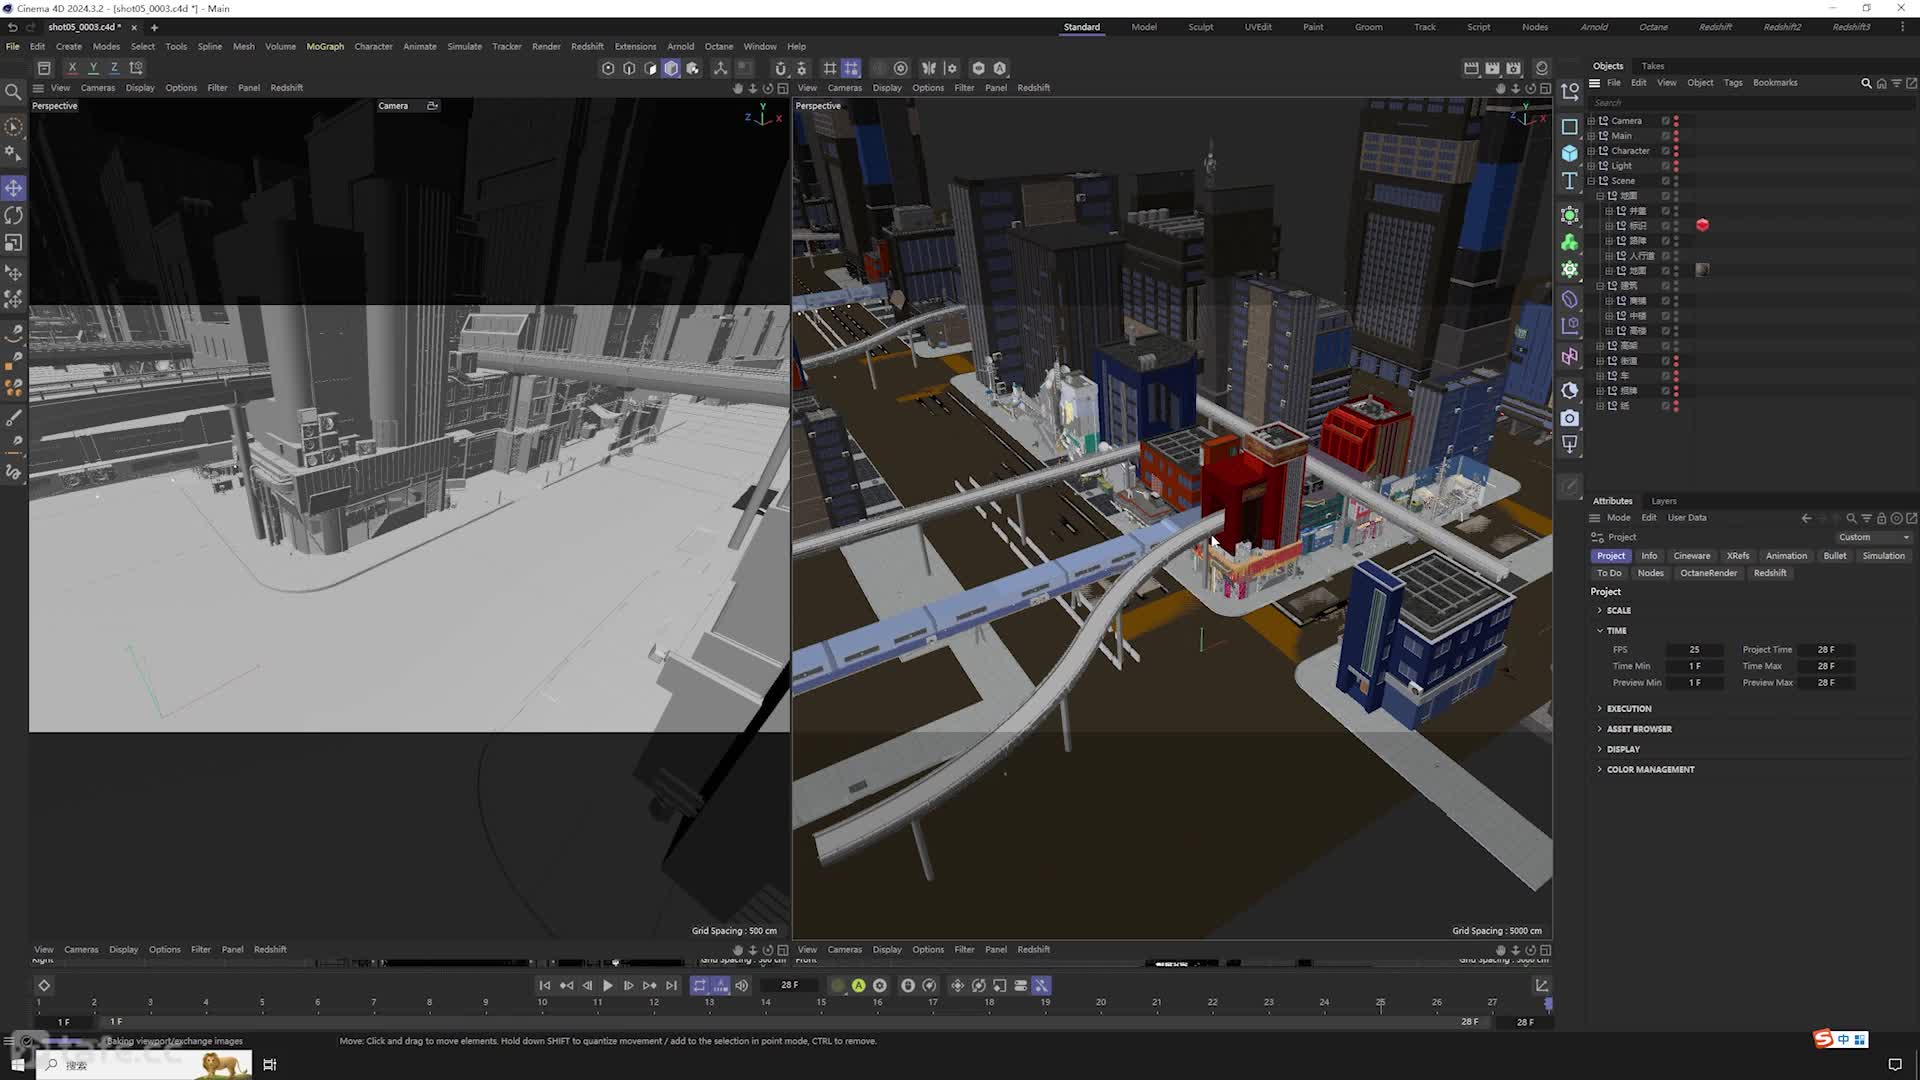
Task: Open the XRefs project tab
Action: (x=1738, y=556)
